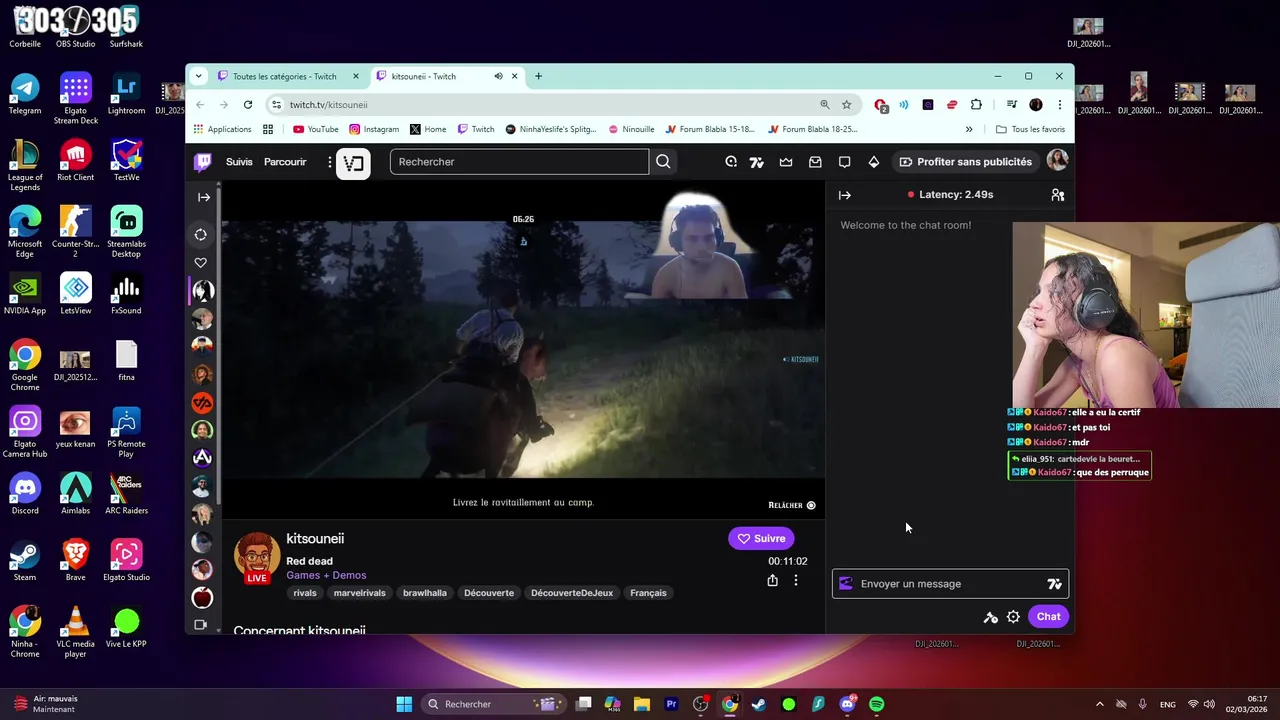Open the user profile avatar menu
The width and height of the screenshot is (1280, 720).
(1057, 161)
